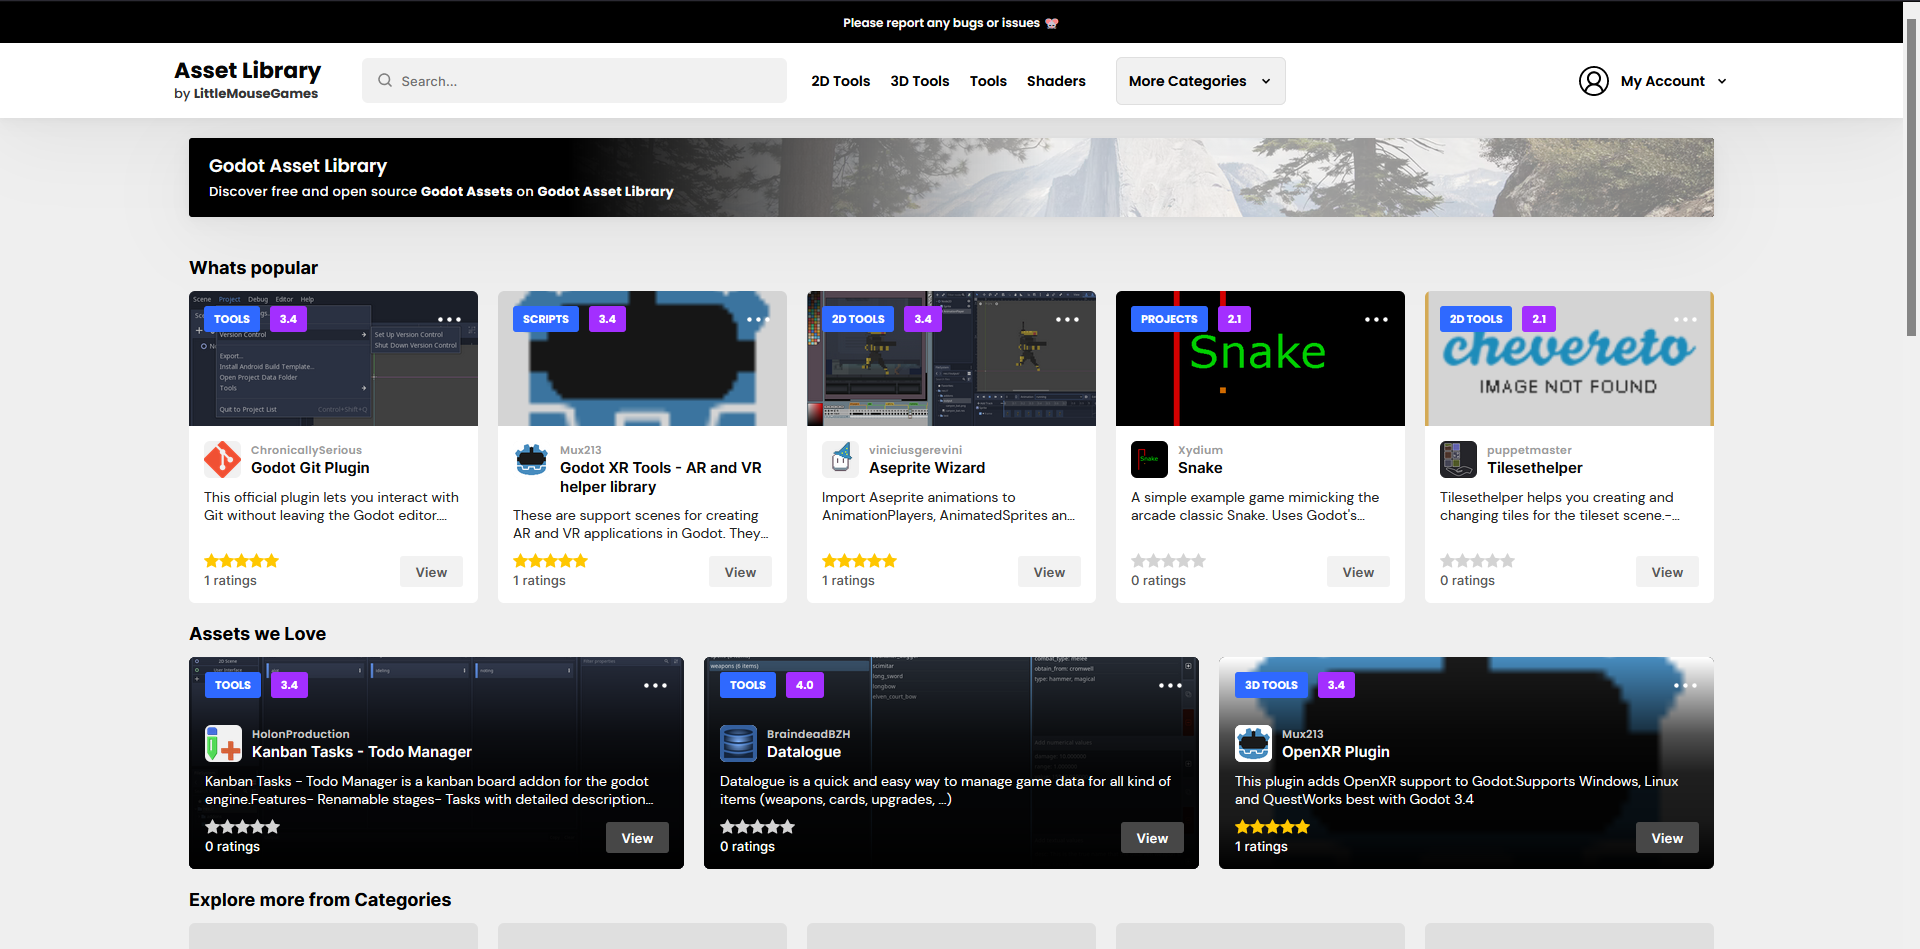
Task: View the Tilesethelper asset
Action: 1667,572
